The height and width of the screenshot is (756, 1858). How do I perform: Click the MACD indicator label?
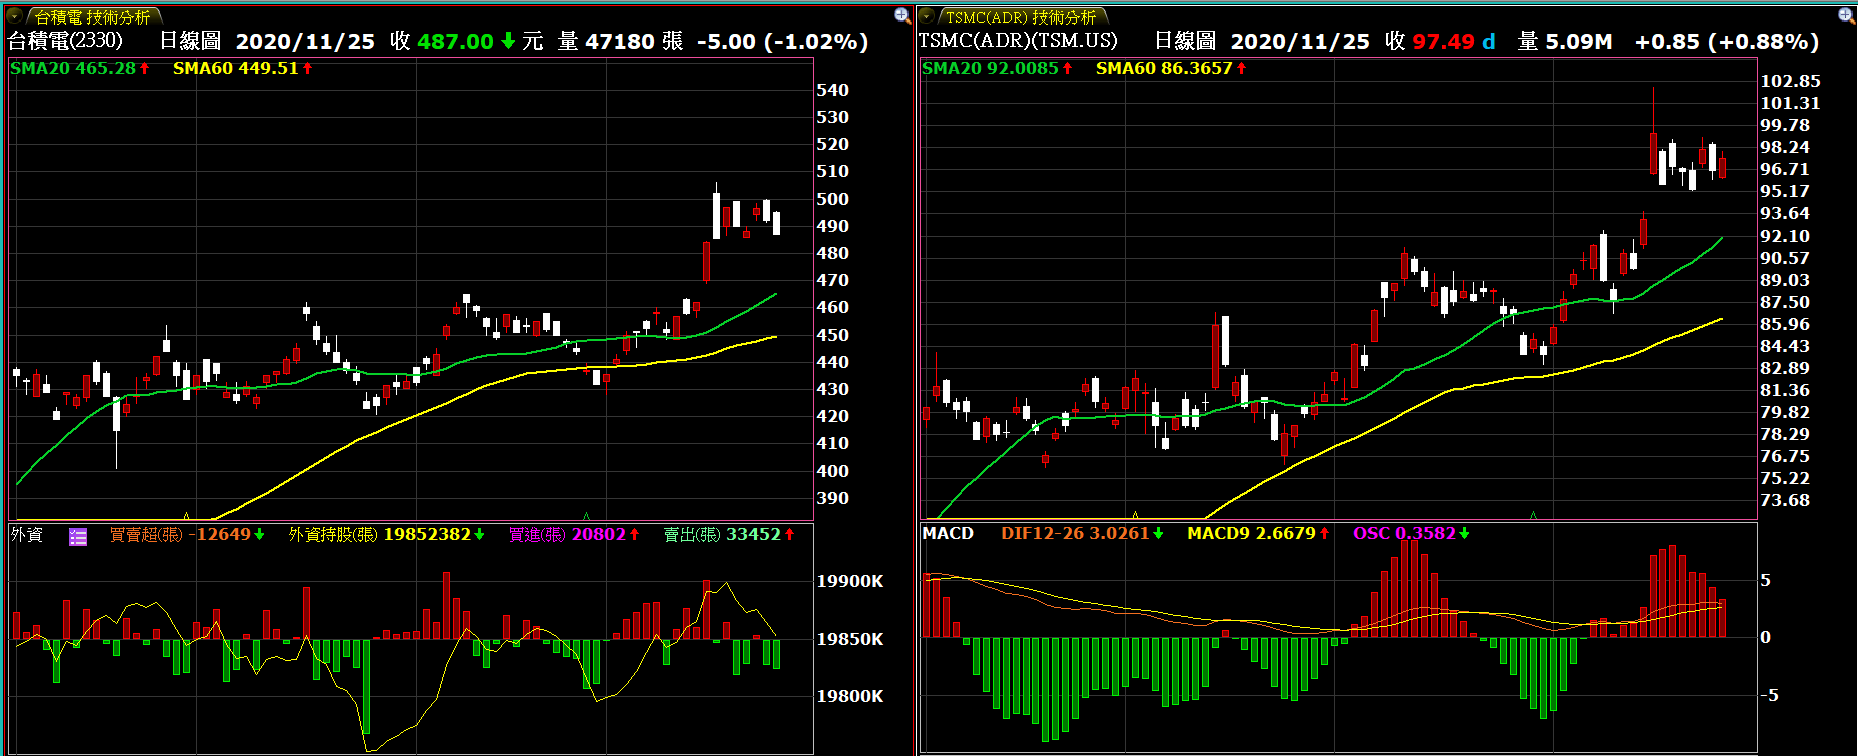coord(948,533)
